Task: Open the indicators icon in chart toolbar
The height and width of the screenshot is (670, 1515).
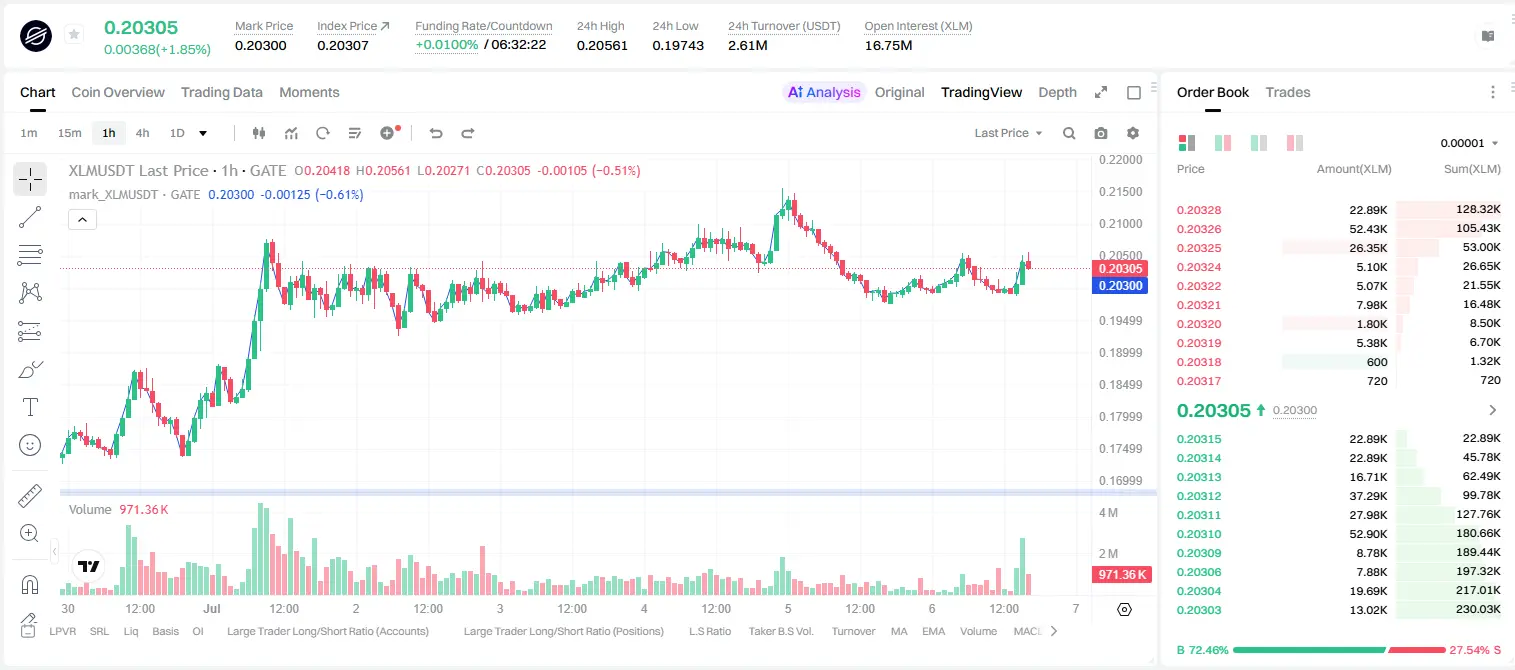Action: (x=291, y=133)
